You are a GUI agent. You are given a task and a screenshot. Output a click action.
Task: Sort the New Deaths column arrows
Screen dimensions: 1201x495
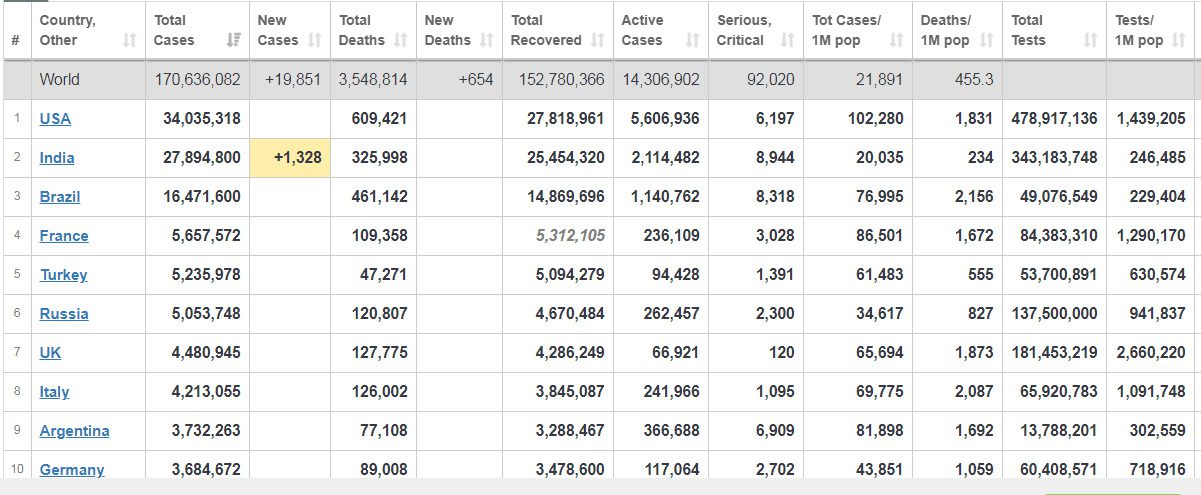point(487,40)
